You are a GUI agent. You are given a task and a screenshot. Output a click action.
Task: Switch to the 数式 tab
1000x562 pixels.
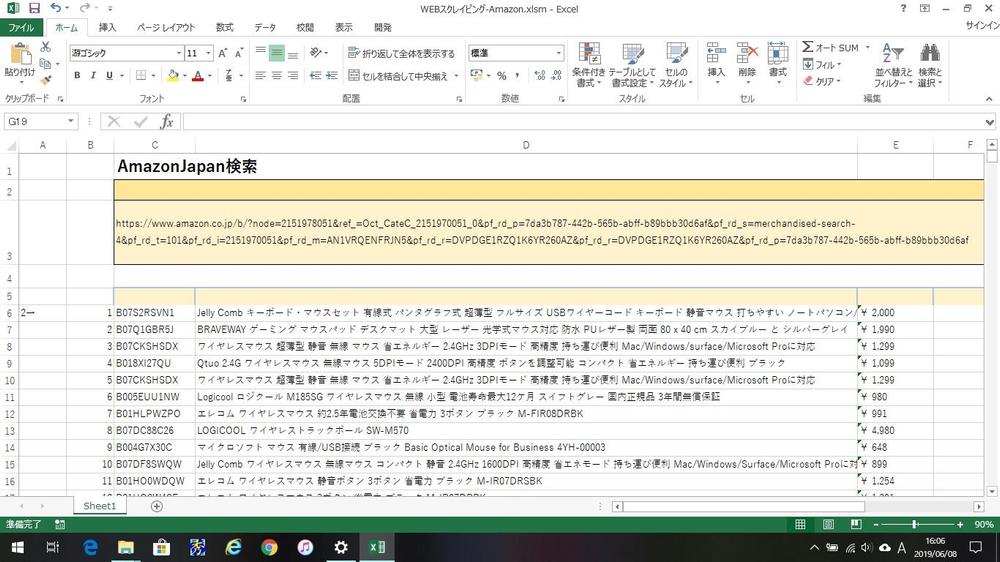coord(224,27)
